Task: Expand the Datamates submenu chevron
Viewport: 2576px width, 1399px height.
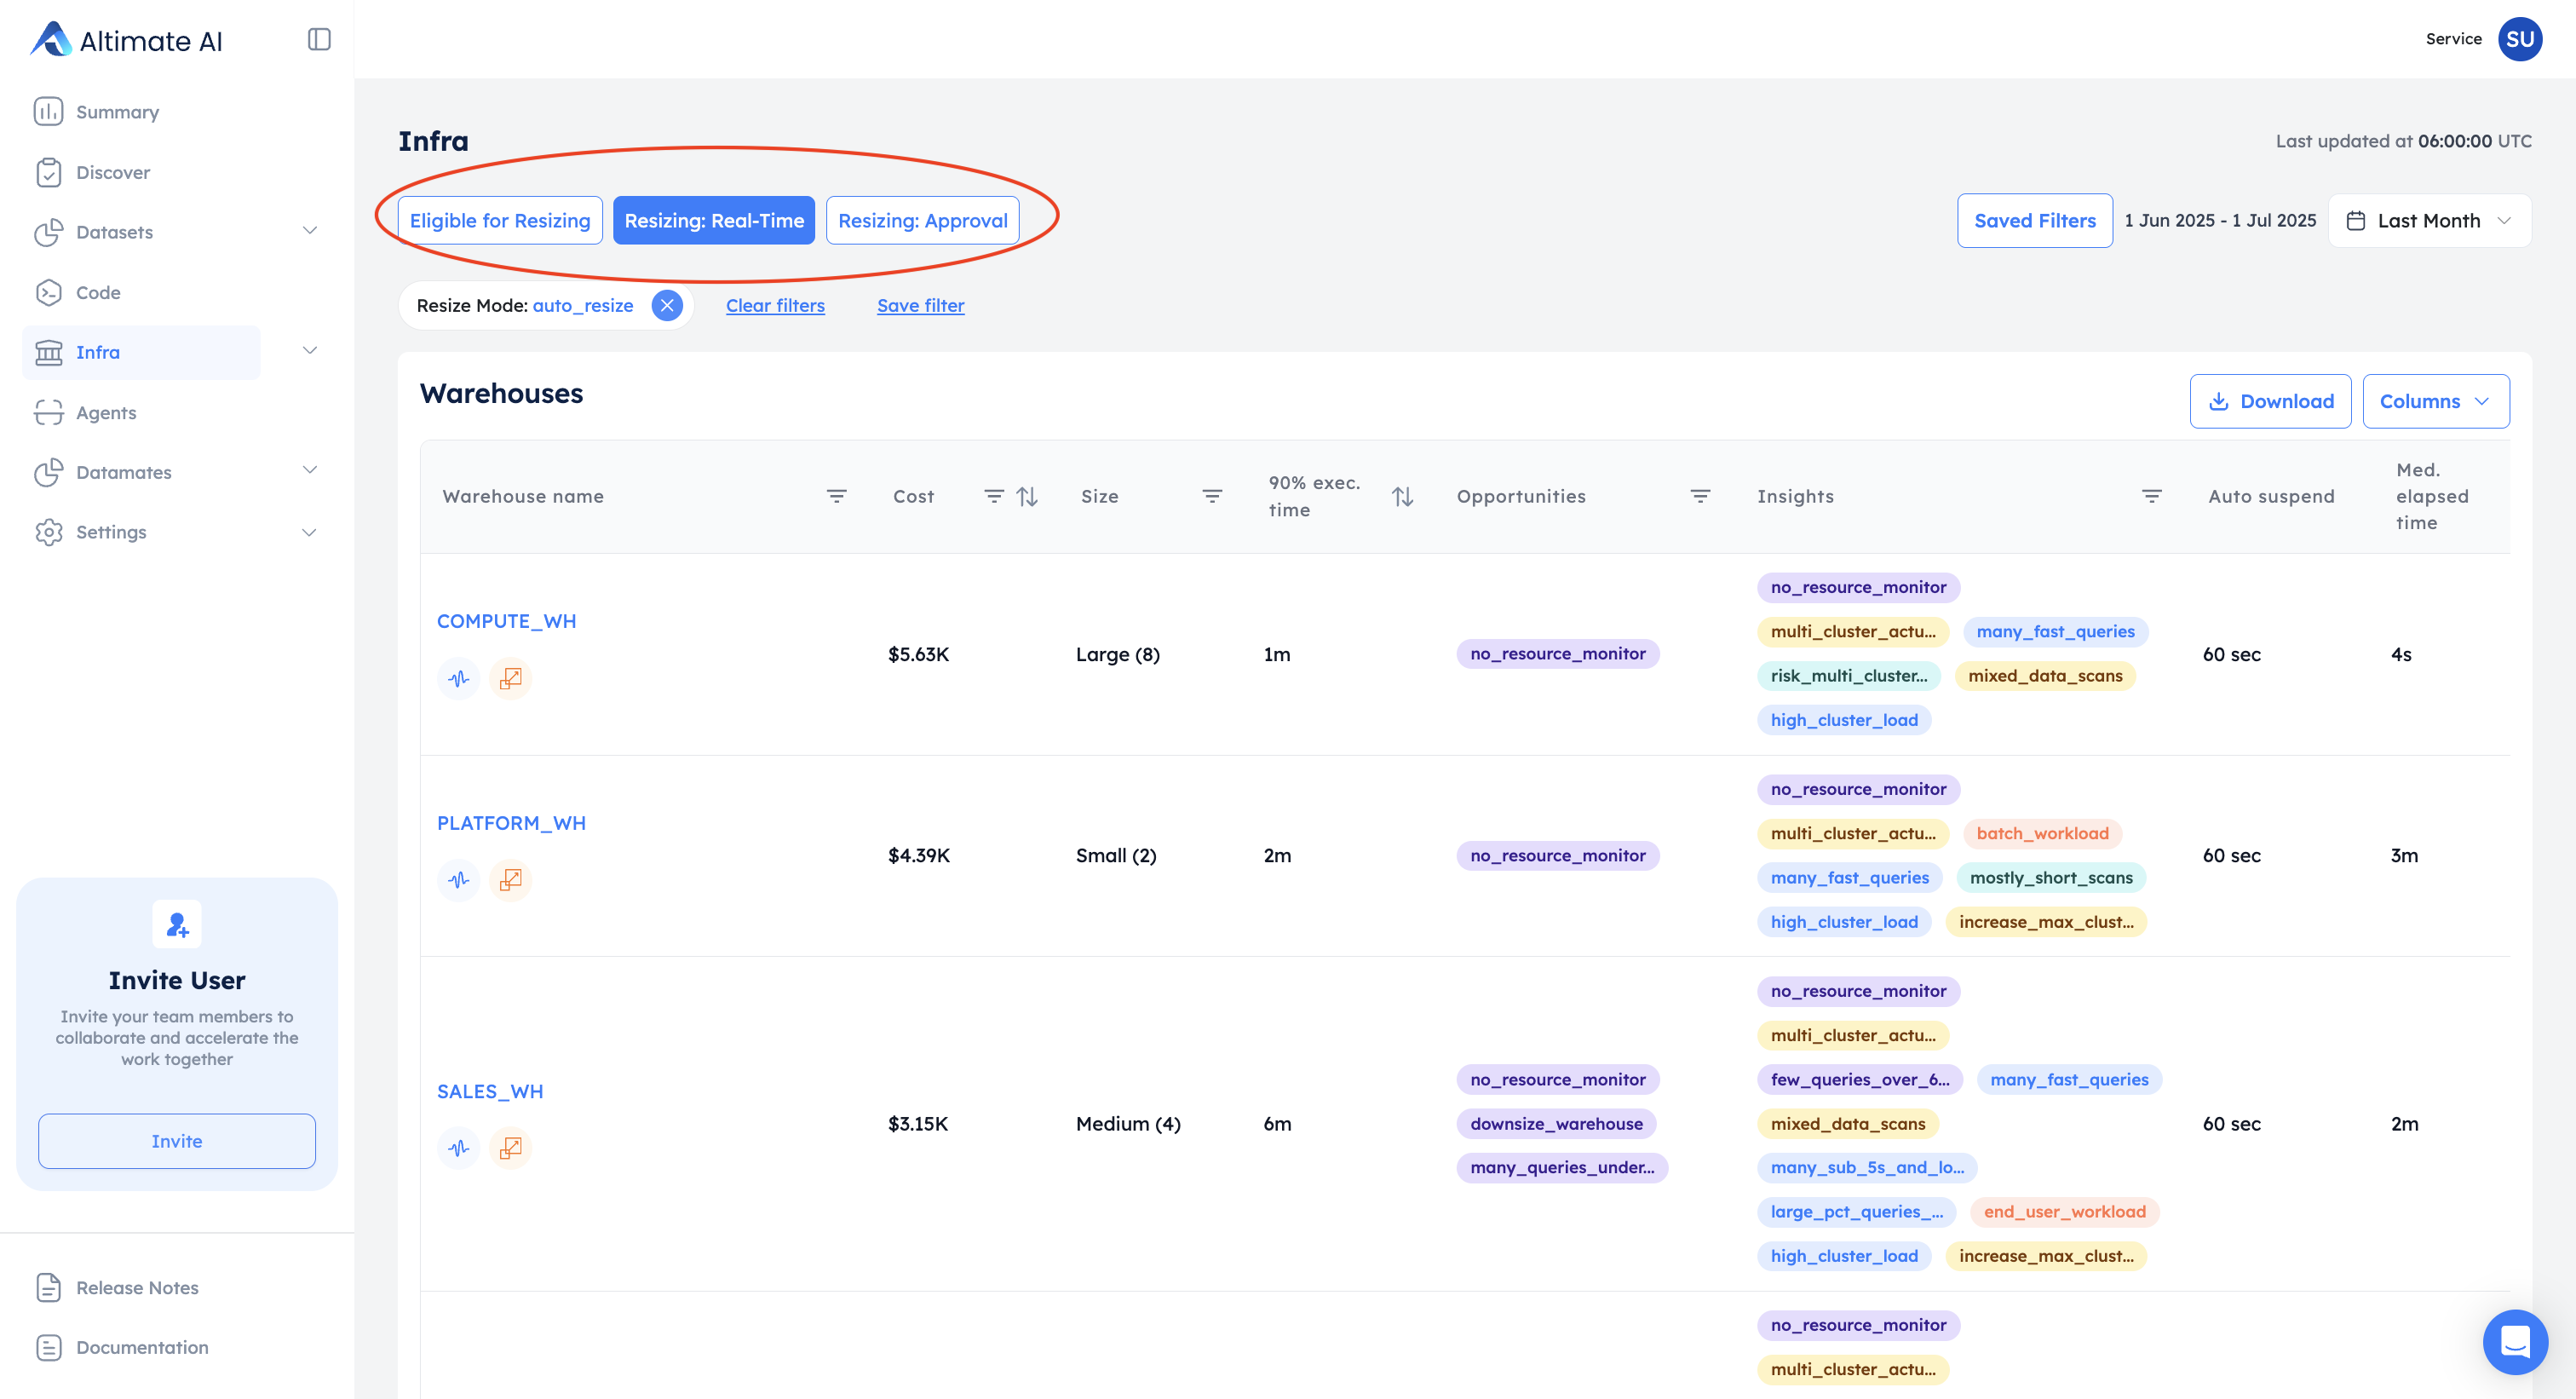Action: [x=310, y=470]
